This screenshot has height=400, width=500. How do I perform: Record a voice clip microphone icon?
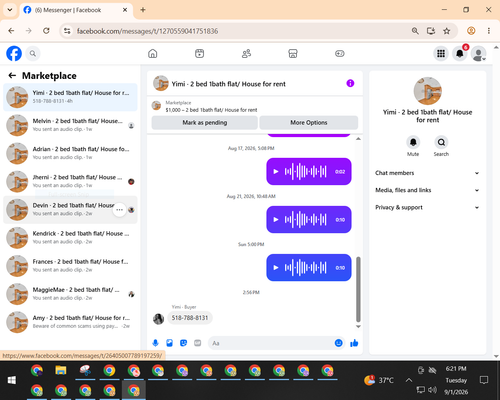coord(156,343)
